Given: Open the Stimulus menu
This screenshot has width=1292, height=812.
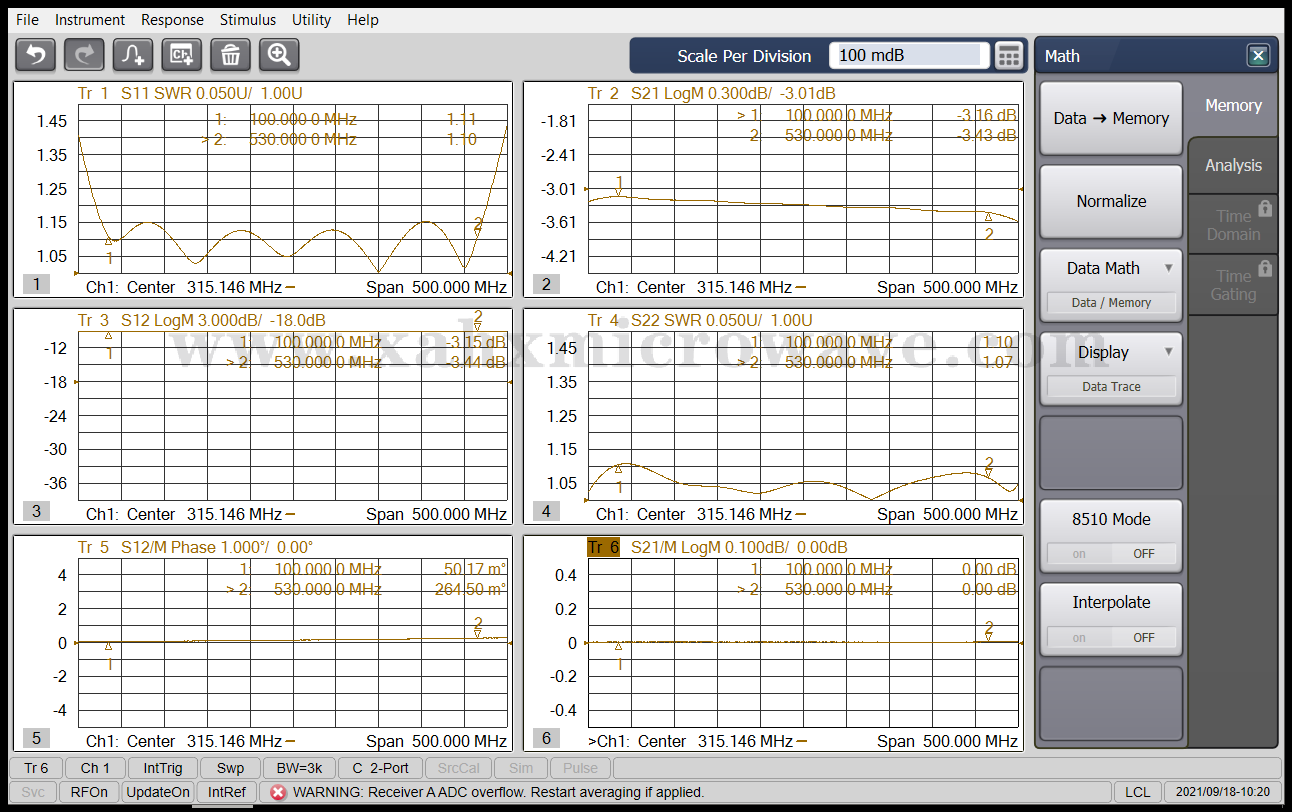Looking at the screenshot, I should click(x=248, y=20).
